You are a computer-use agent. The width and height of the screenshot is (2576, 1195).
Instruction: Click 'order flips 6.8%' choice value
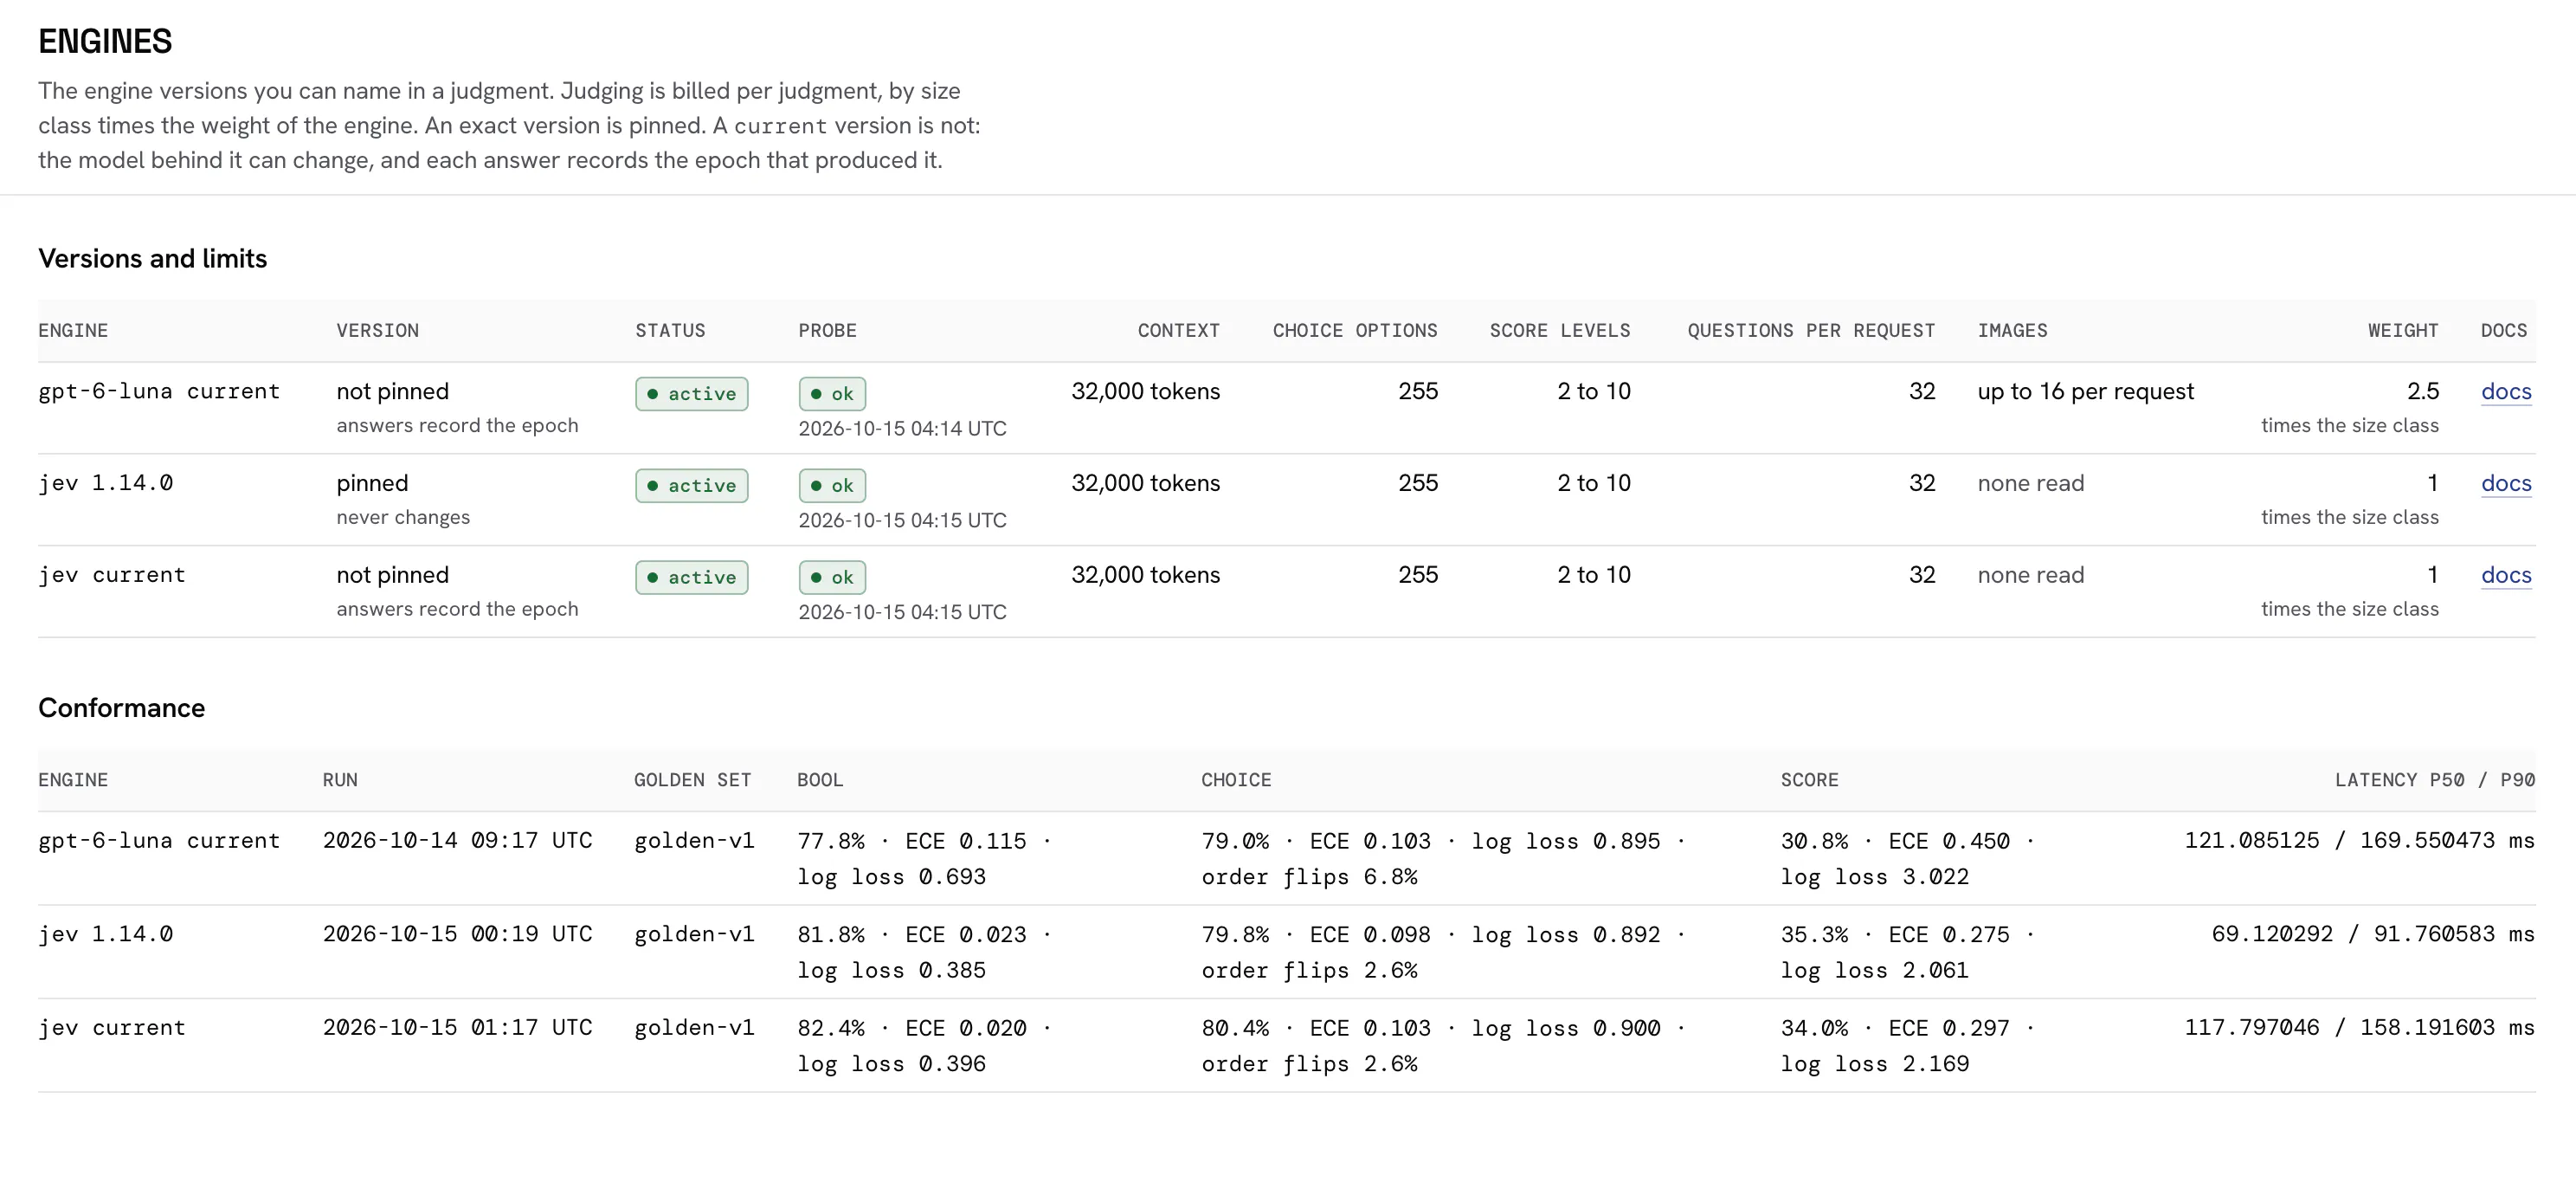pos(1310,877)
